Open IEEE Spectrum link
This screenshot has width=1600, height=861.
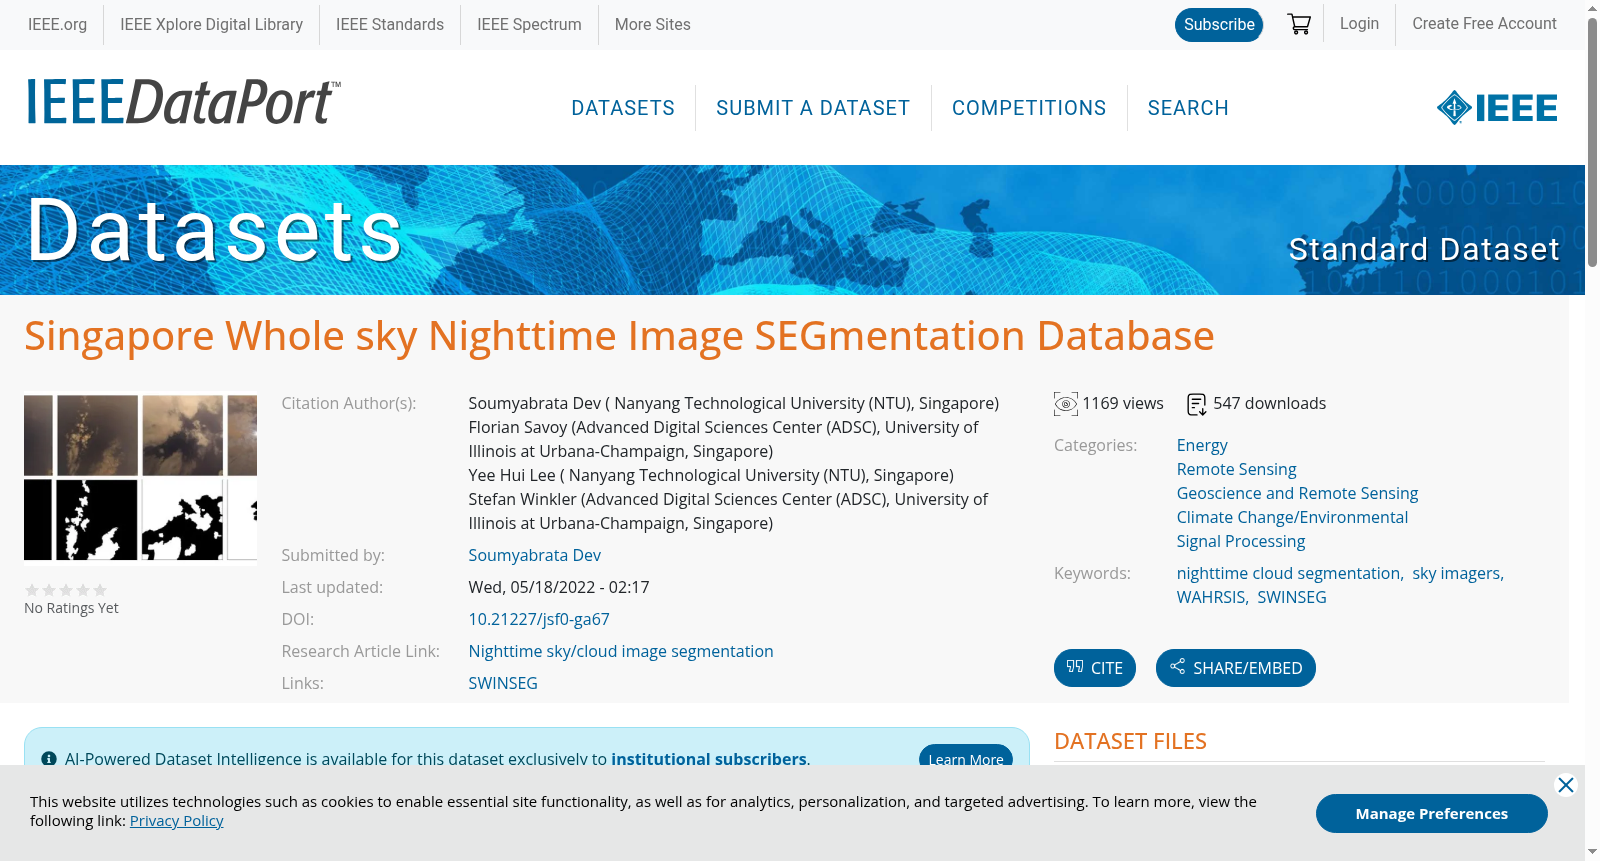pyautogui.click(x=529, y=25)
